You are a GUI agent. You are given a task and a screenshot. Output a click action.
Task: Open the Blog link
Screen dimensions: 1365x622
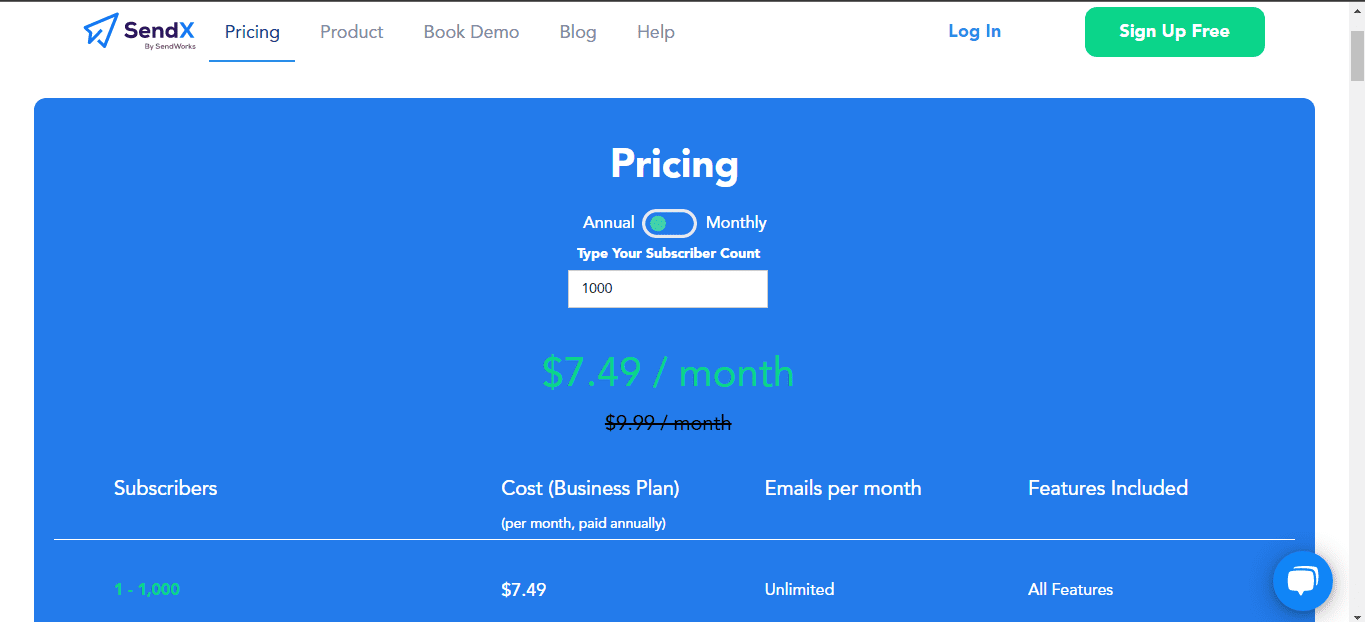coord(578,32)
